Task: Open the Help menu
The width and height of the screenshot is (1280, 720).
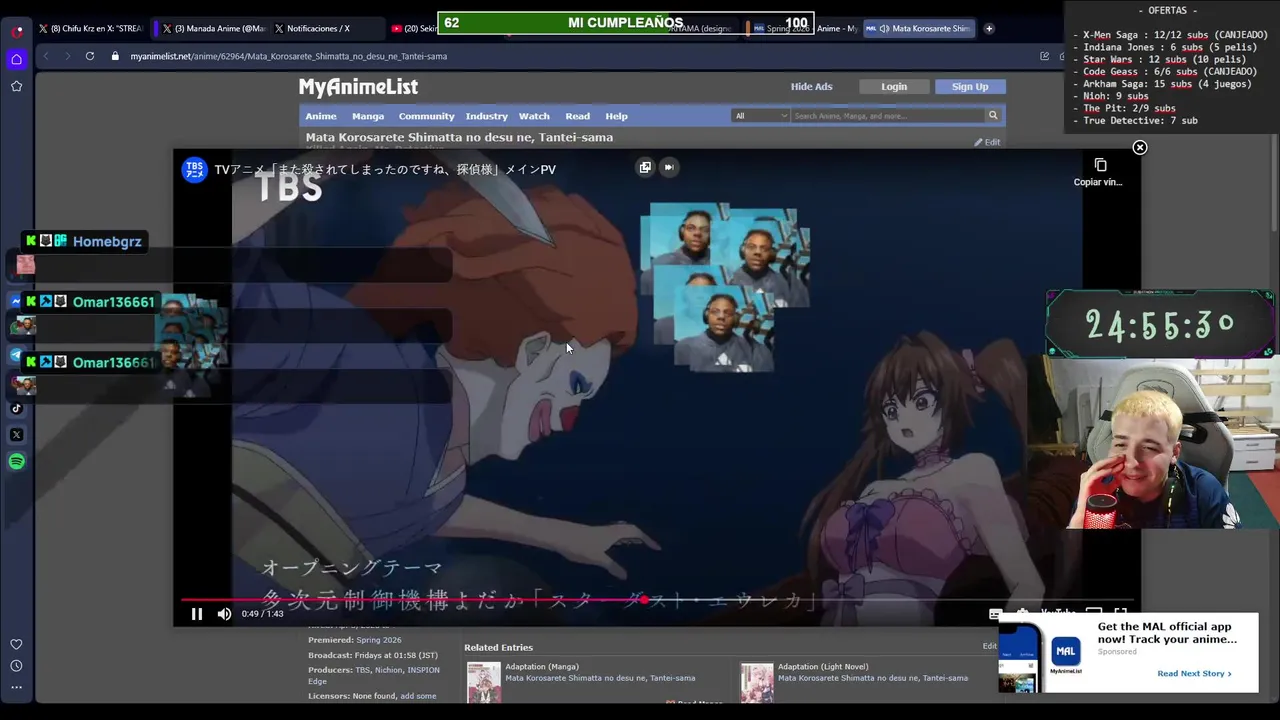Action: [x=616, y=116]
